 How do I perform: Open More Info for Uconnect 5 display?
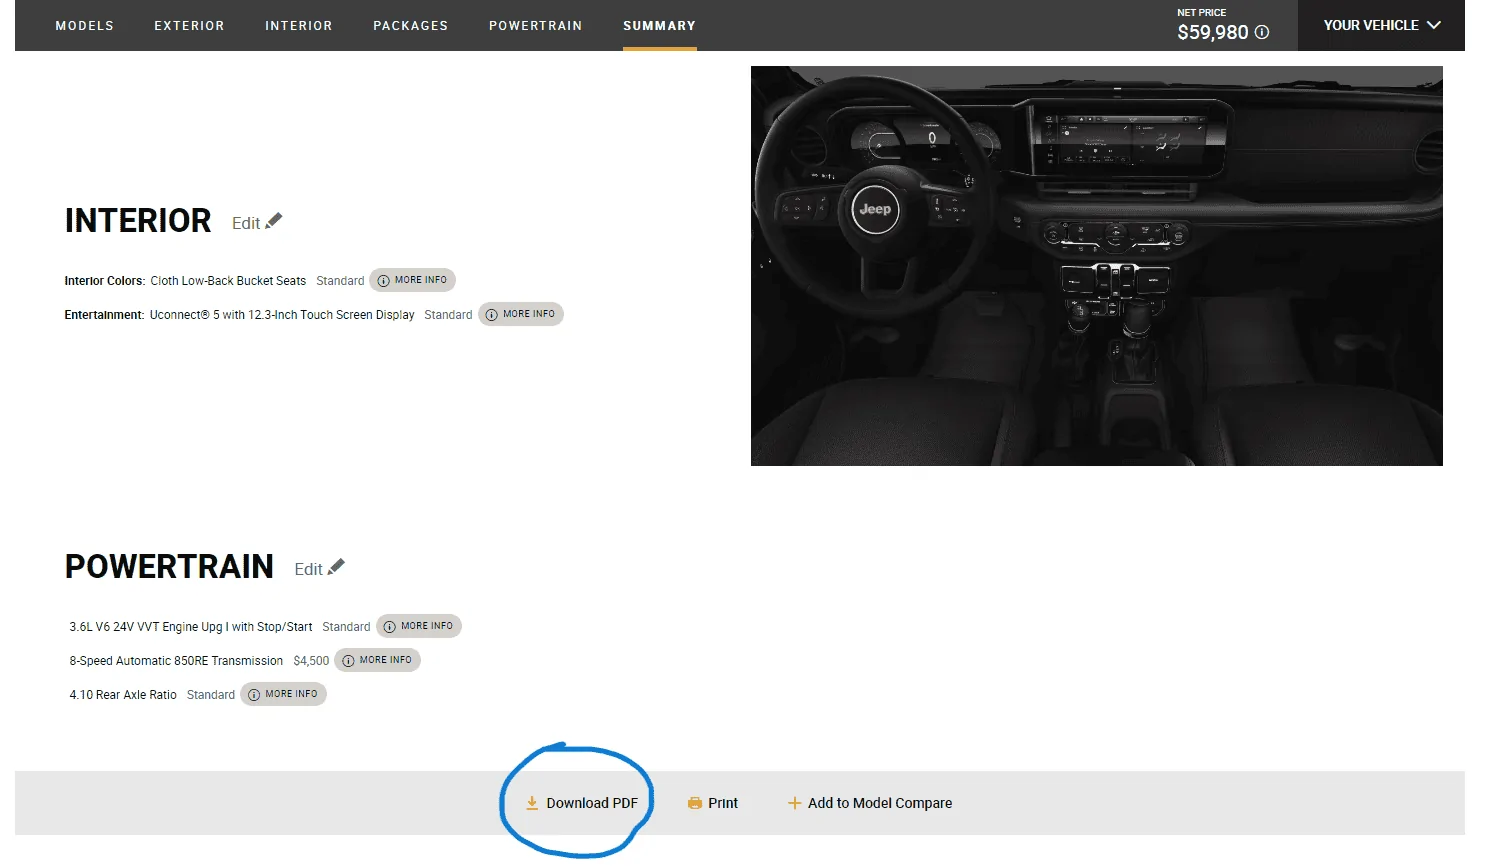click(x=521, y=314)
